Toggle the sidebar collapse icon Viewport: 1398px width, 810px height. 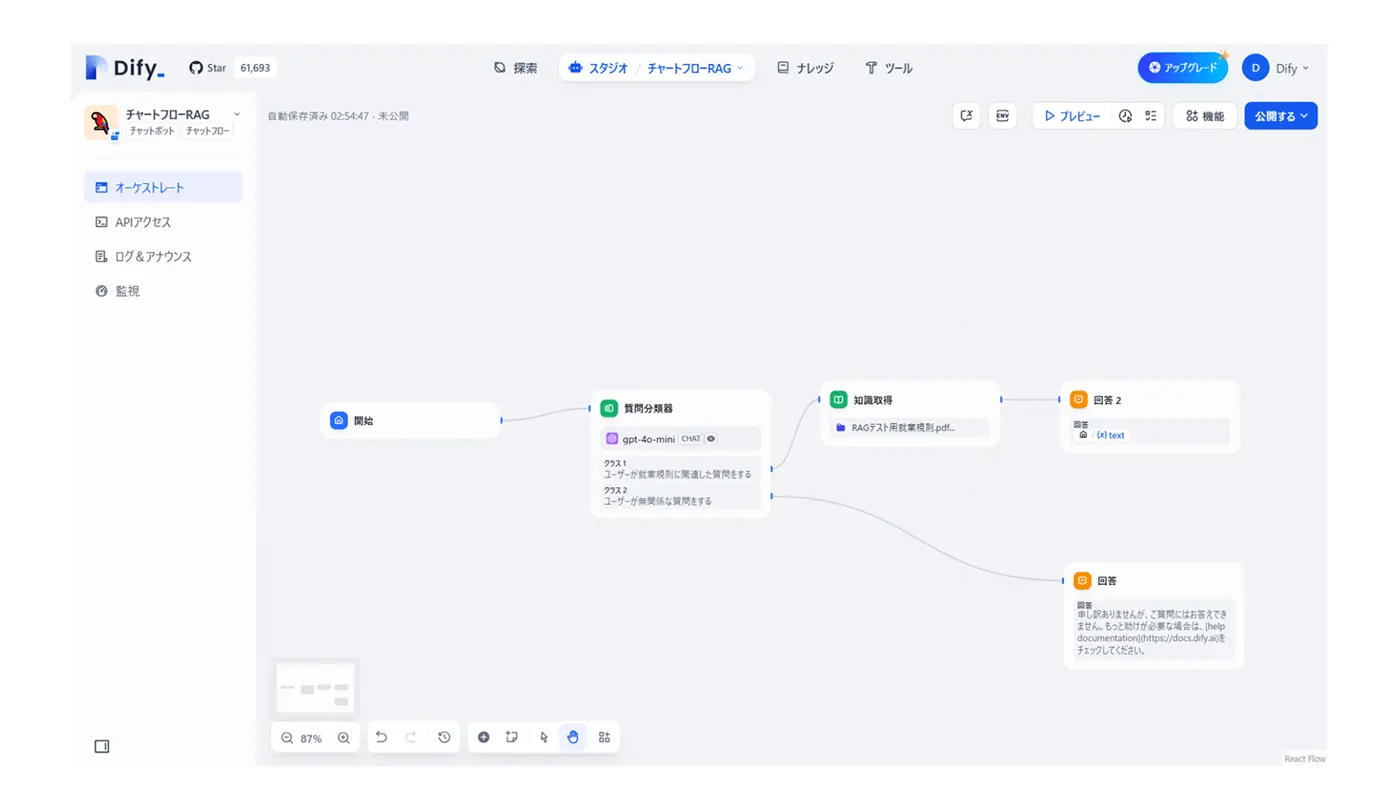click(x=102, y=747)
